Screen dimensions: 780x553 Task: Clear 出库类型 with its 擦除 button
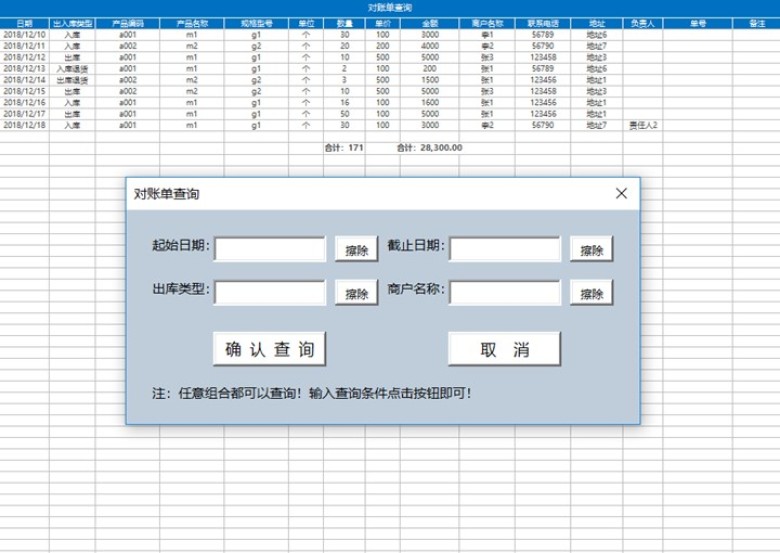click(357, 293)
